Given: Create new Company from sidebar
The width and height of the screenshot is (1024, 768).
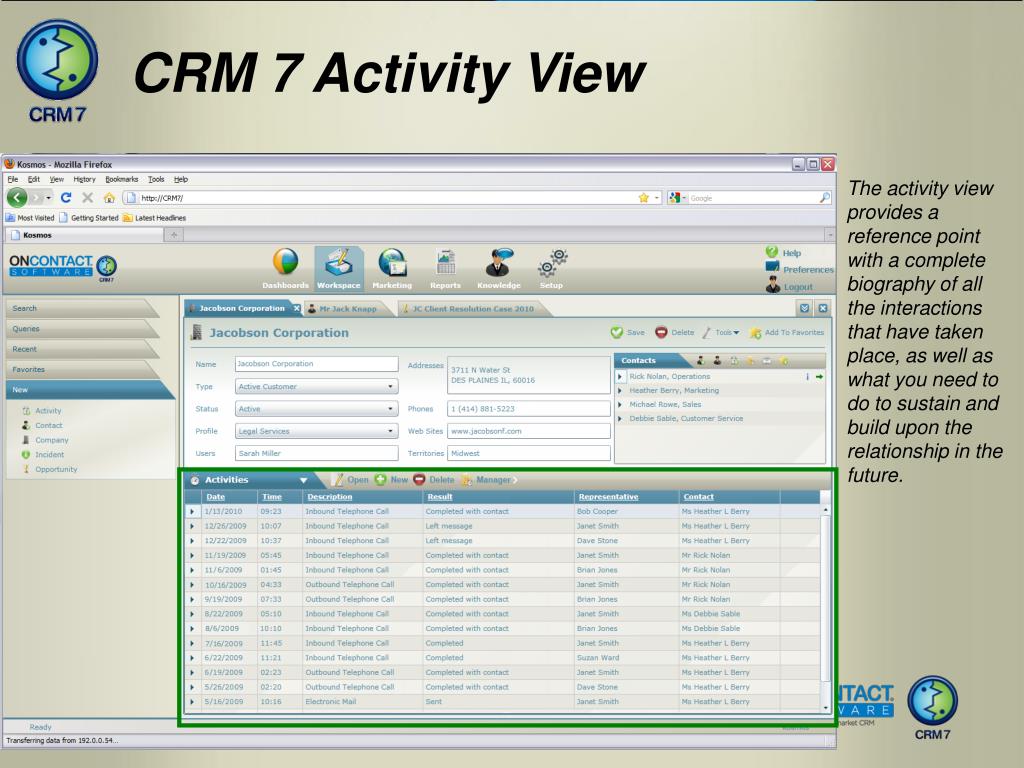Looking at the screenshot, I should click(x=46, y=440).
